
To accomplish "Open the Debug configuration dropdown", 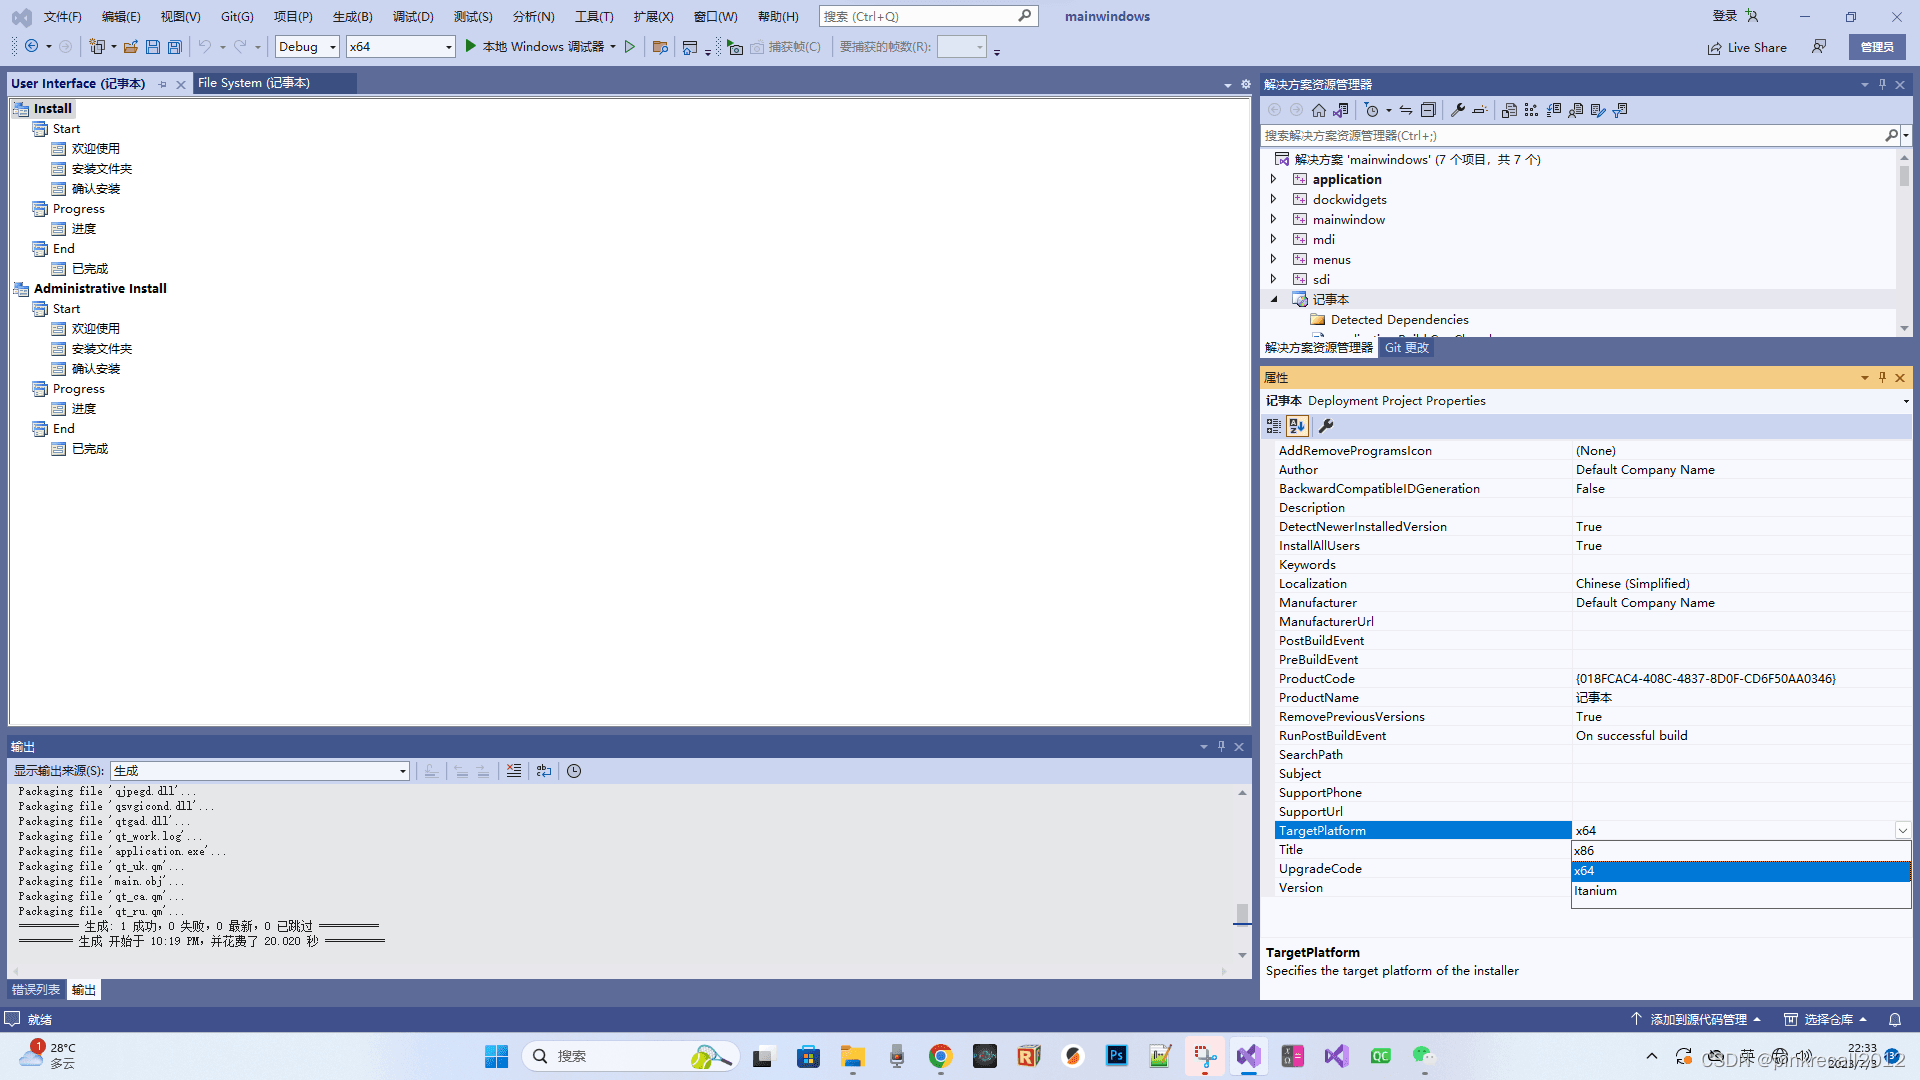I will [333, 47].
